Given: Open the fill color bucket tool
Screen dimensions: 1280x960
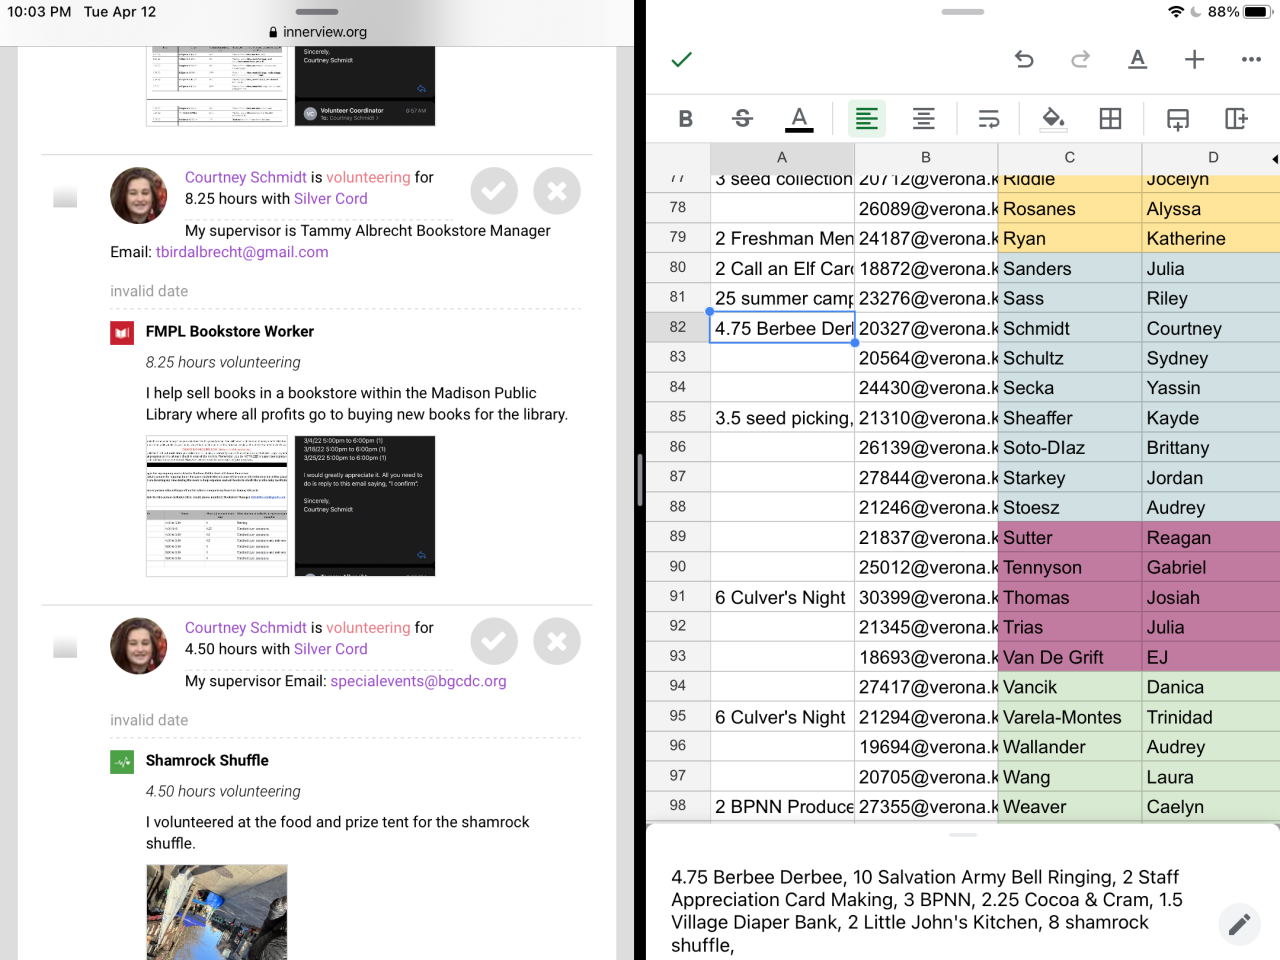Looking at the screenshot, I should click(1053, 119).
